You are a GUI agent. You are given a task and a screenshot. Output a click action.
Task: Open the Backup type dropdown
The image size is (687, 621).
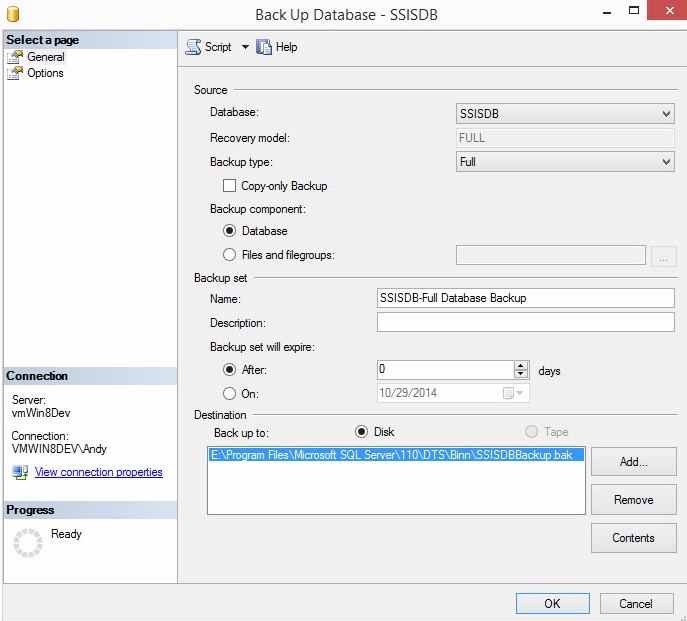pyautogui.click(x=565, y=162)
